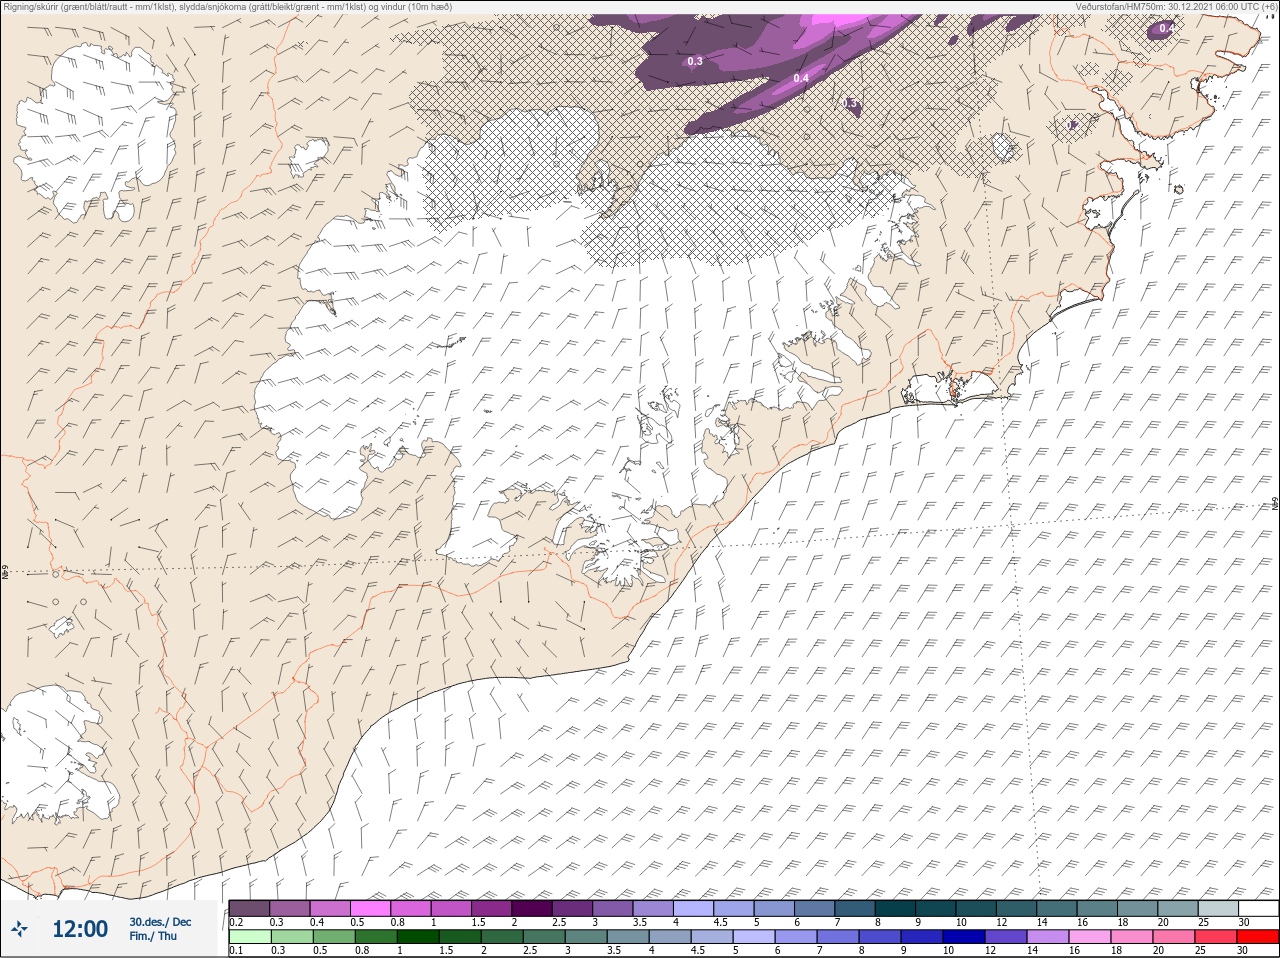Pick the top legend swatch between 6 and 7
Screen dimensions: 1280x958
tap(815, 908)
